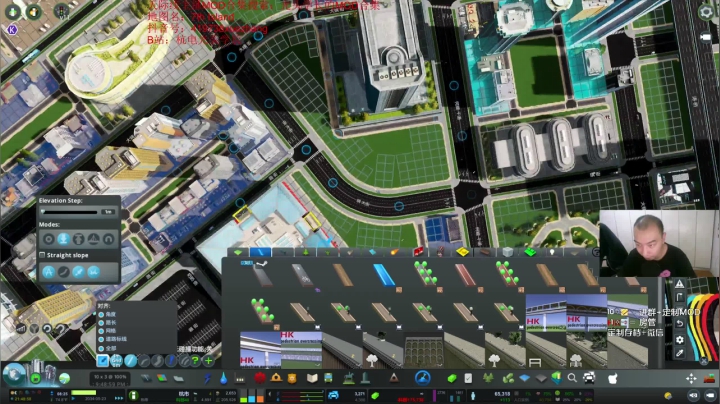Select the bulldozer tool
The height and width of the screenshot is (404, 720).
[710, 378]
